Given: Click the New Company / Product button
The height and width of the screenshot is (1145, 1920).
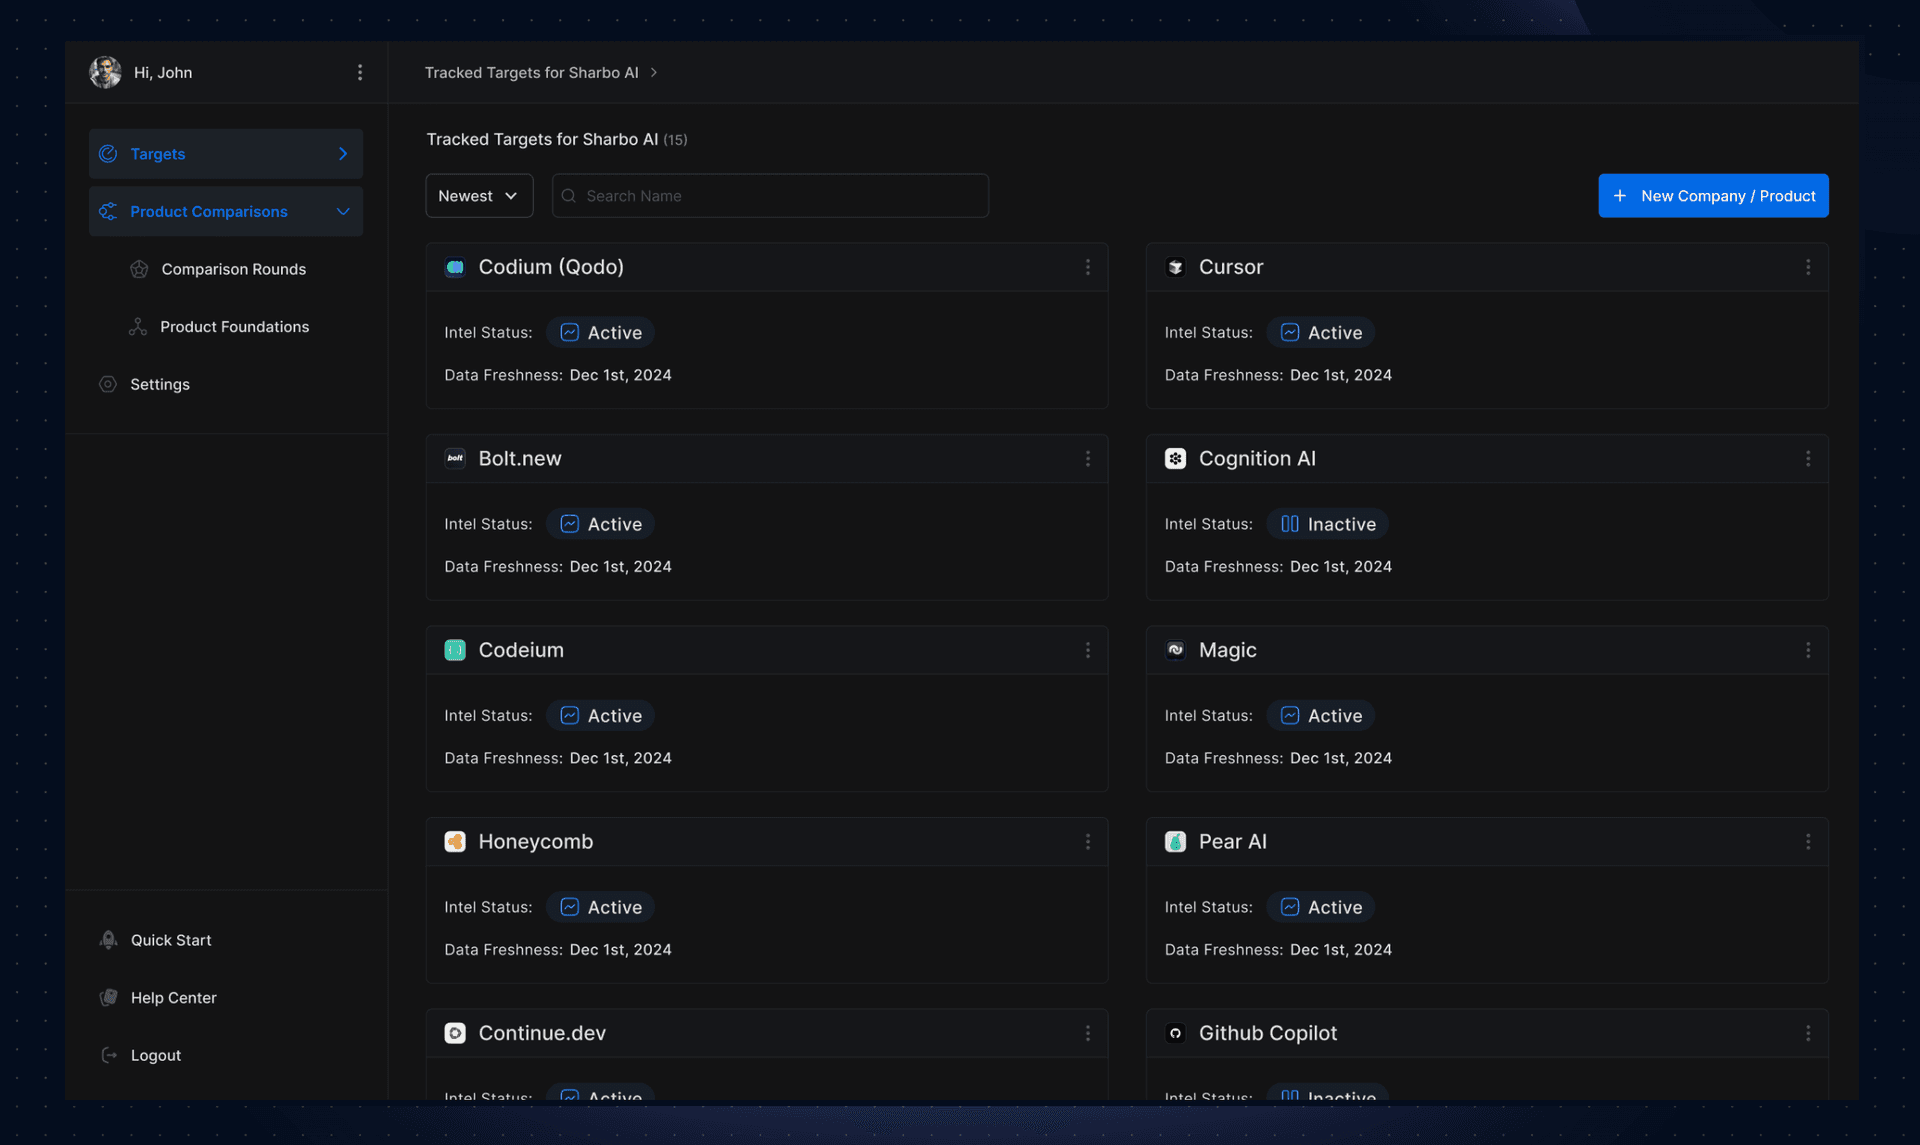Looking at the screenshot, I should [1713, 196].
